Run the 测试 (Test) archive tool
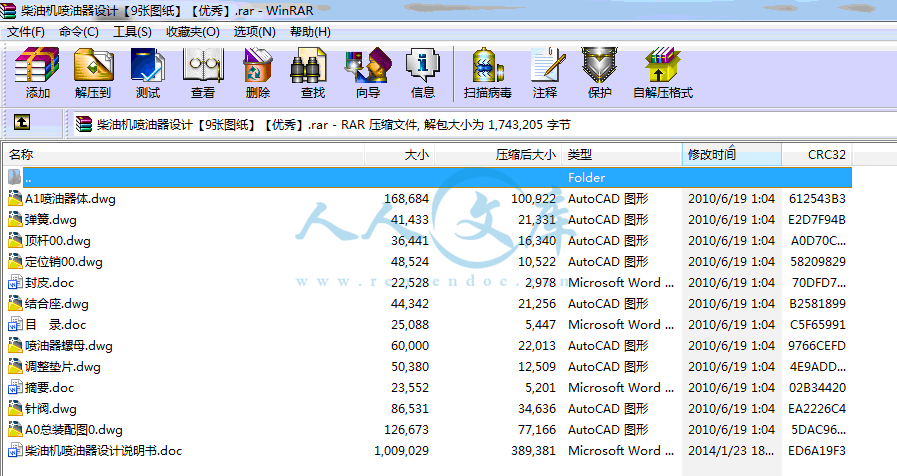This screenshot has width=897, height=476. pyautogui.click(x=148, y=65)
